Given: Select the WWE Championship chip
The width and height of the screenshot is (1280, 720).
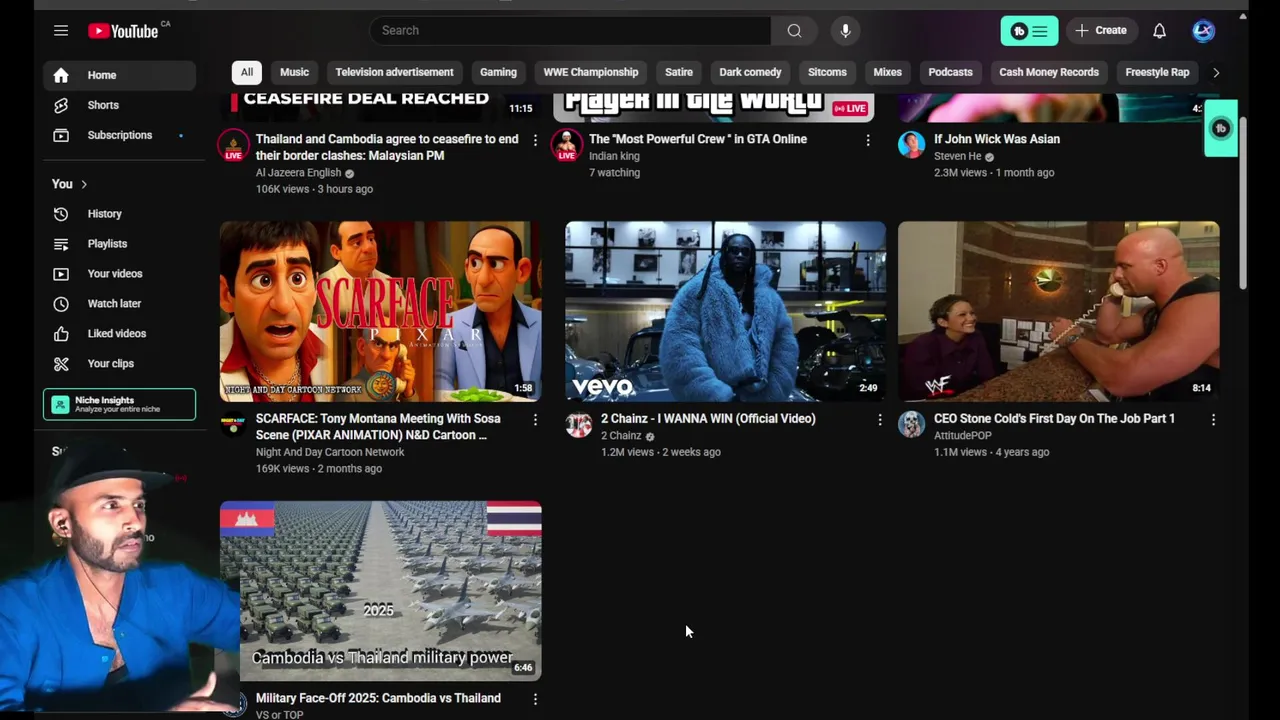Looking at the screenshot, I should 590,72.
